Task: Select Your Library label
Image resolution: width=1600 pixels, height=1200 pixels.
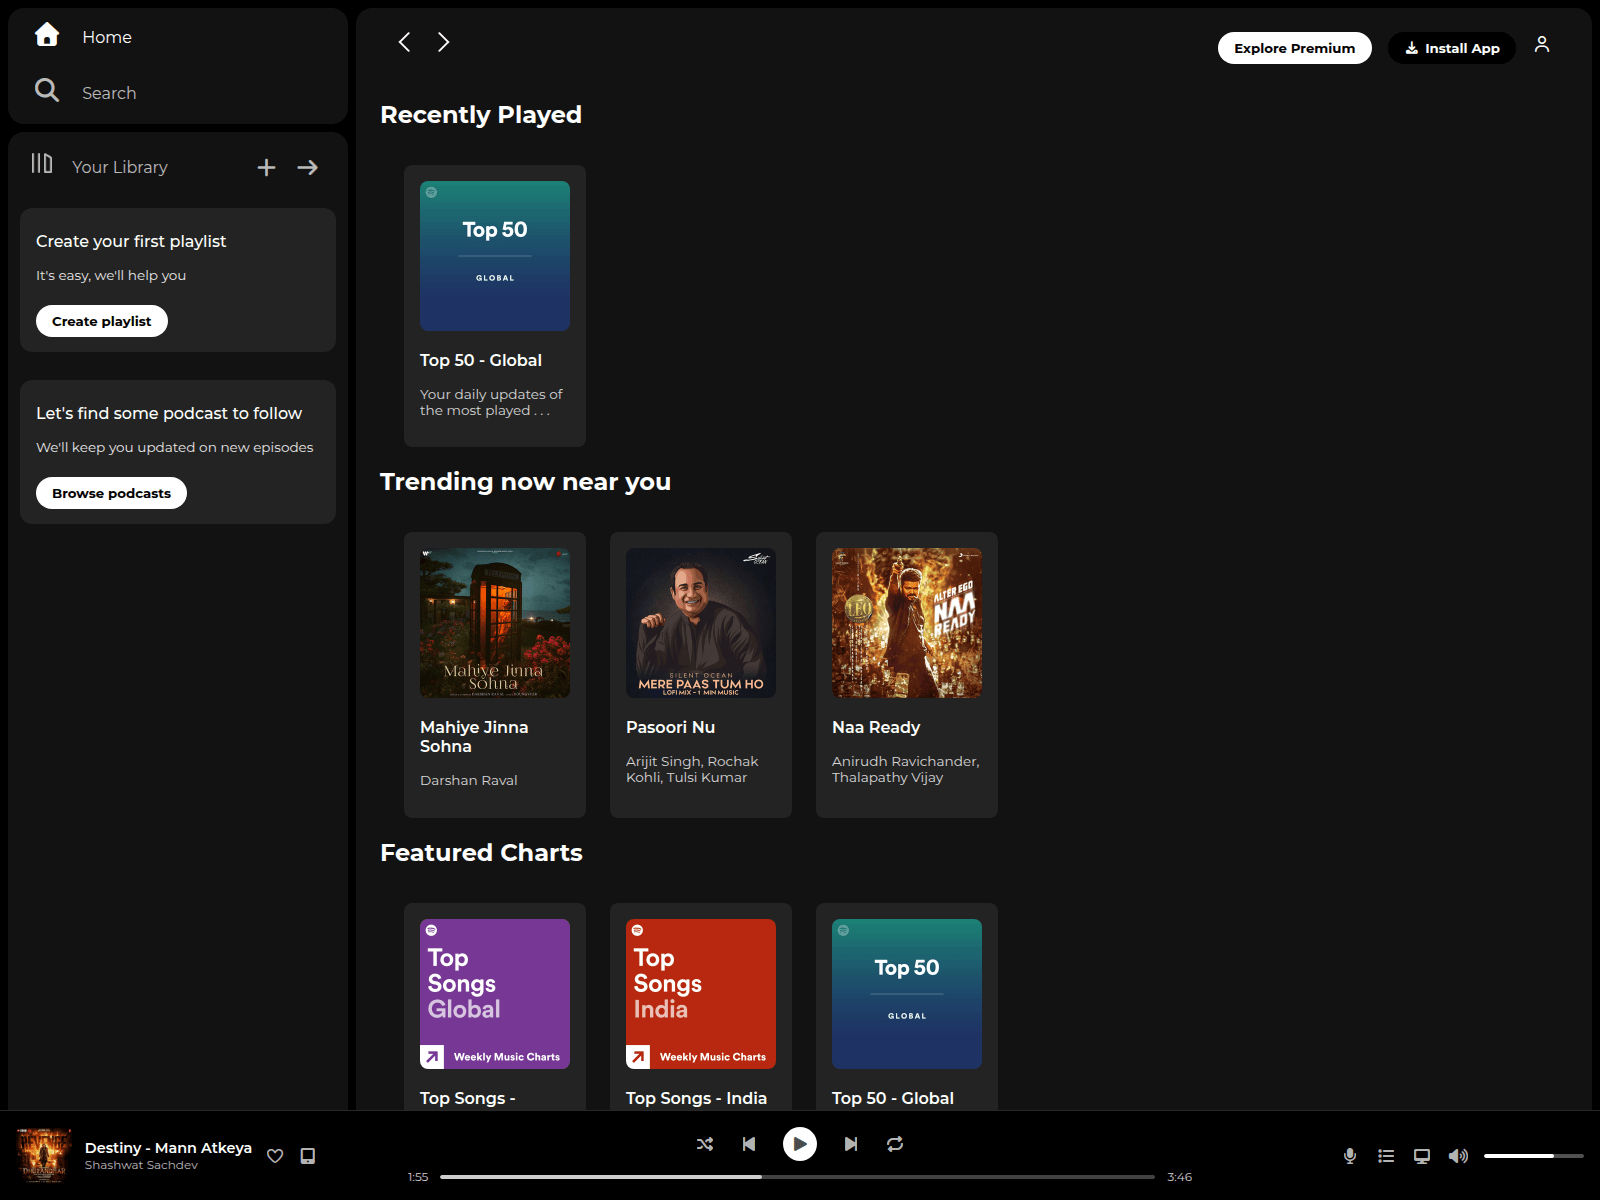Action: tap(120, 167)
